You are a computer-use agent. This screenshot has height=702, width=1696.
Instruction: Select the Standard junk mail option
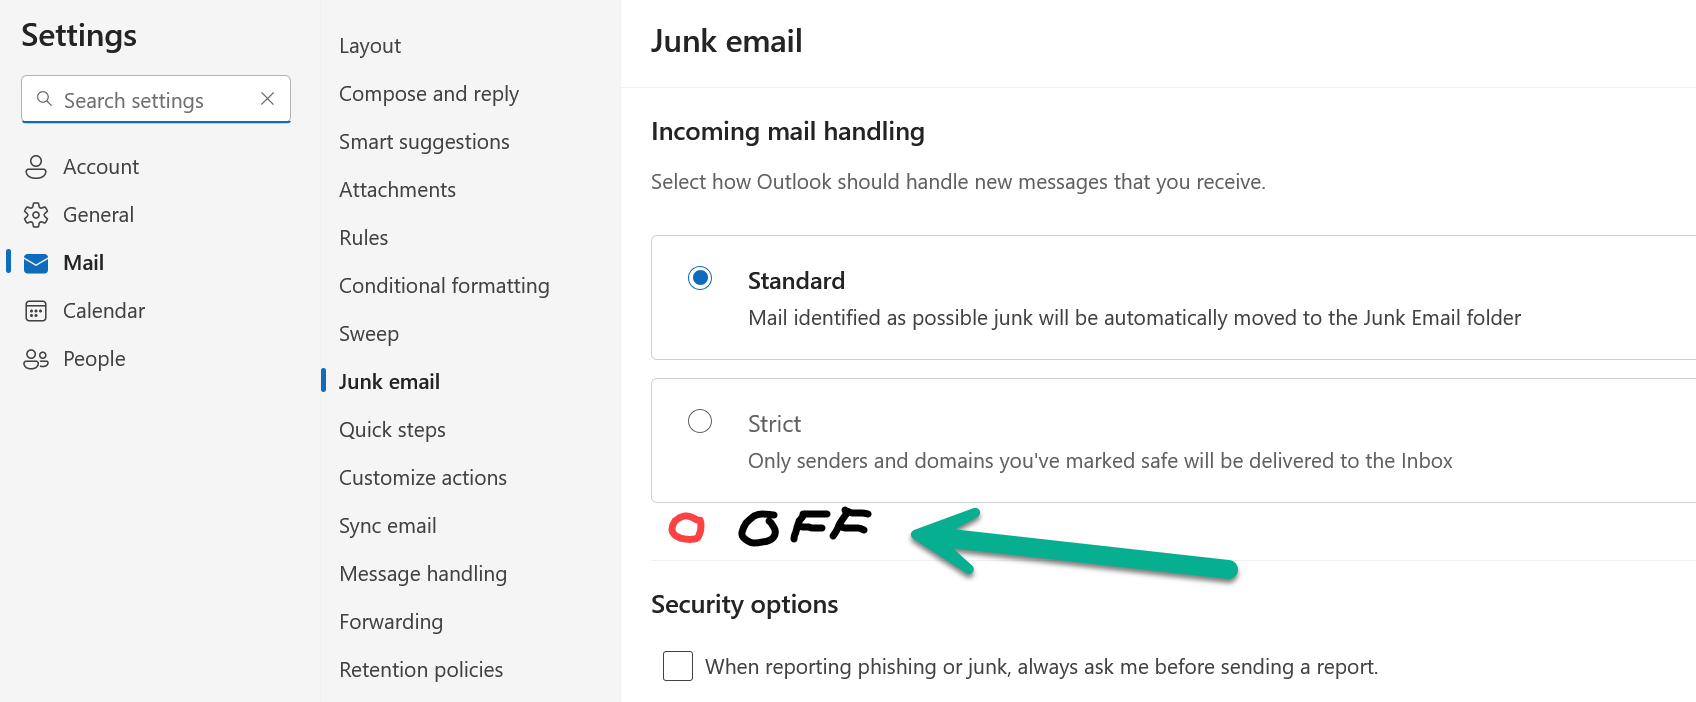point(700,278)
